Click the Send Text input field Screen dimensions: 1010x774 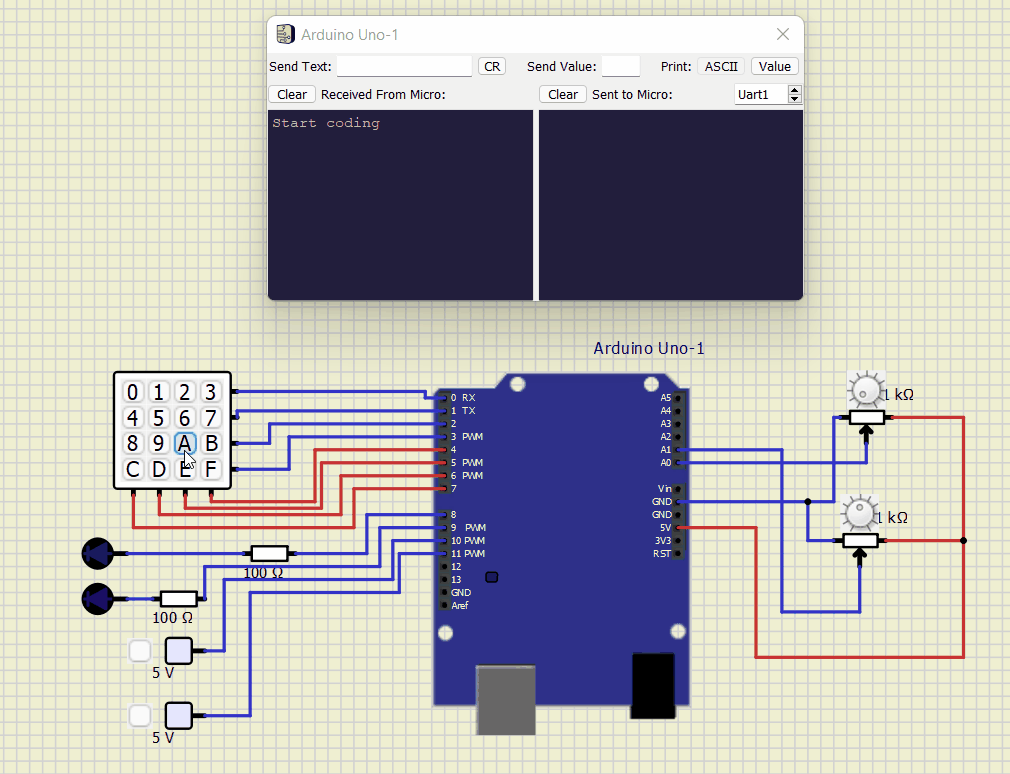coord(405,66)
